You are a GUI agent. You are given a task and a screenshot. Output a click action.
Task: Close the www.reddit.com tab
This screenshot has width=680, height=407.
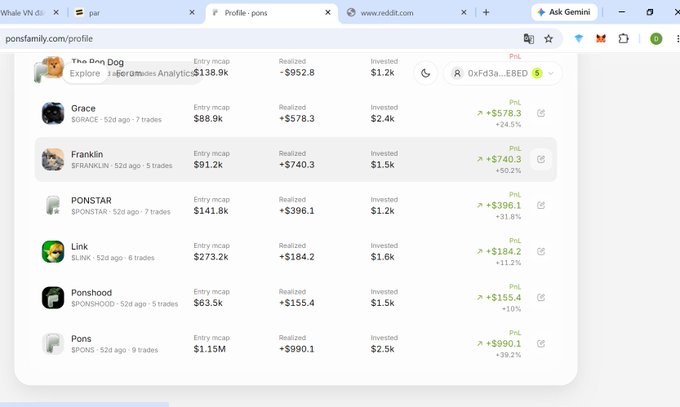click(464, 13)
